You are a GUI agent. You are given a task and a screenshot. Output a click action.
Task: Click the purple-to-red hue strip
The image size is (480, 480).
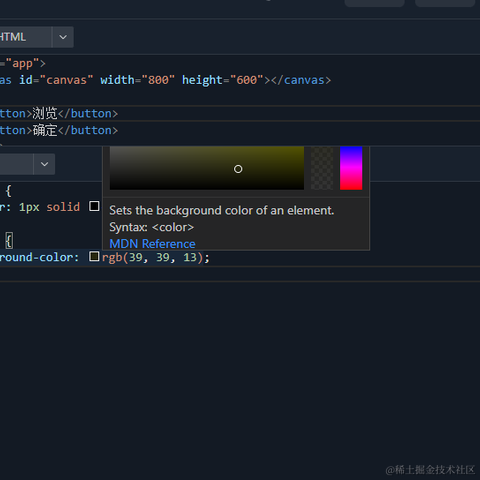coord(351,168)
